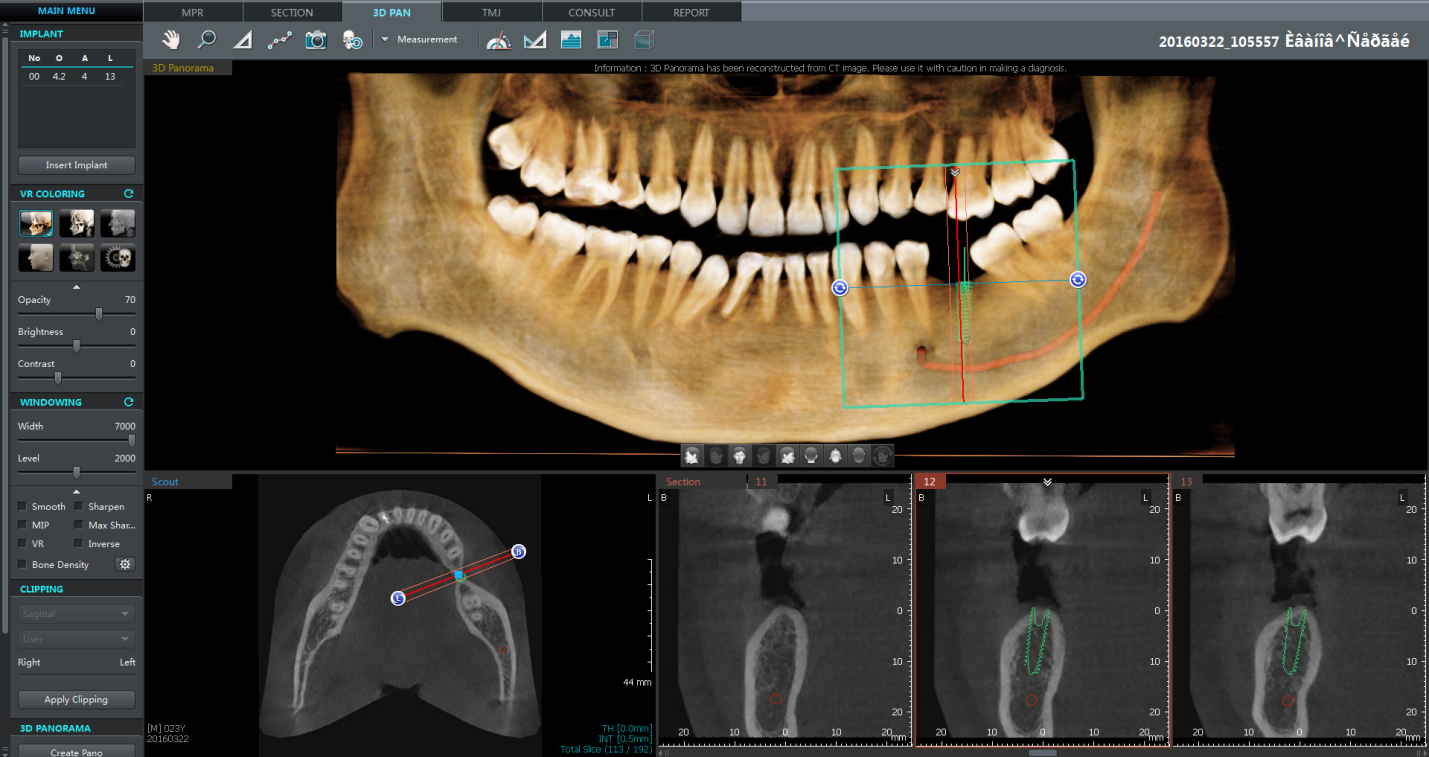
Task: Enable the Smooth checkbox
Action: pyautogui.click(x=22, y=507)
